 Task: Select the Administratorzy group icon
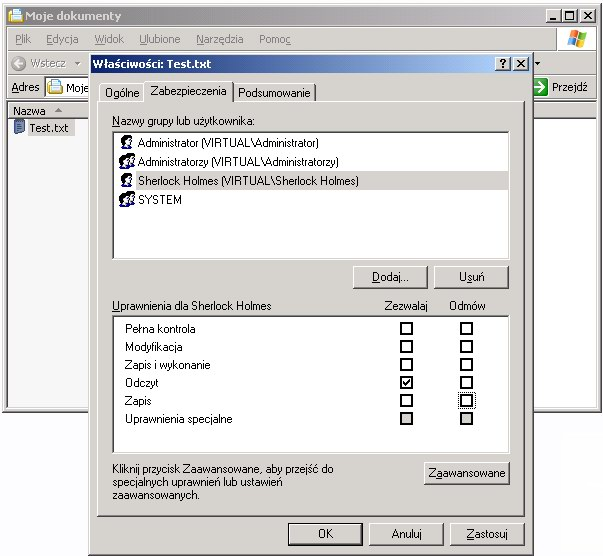pyautogui.click(x=127, y=162)
